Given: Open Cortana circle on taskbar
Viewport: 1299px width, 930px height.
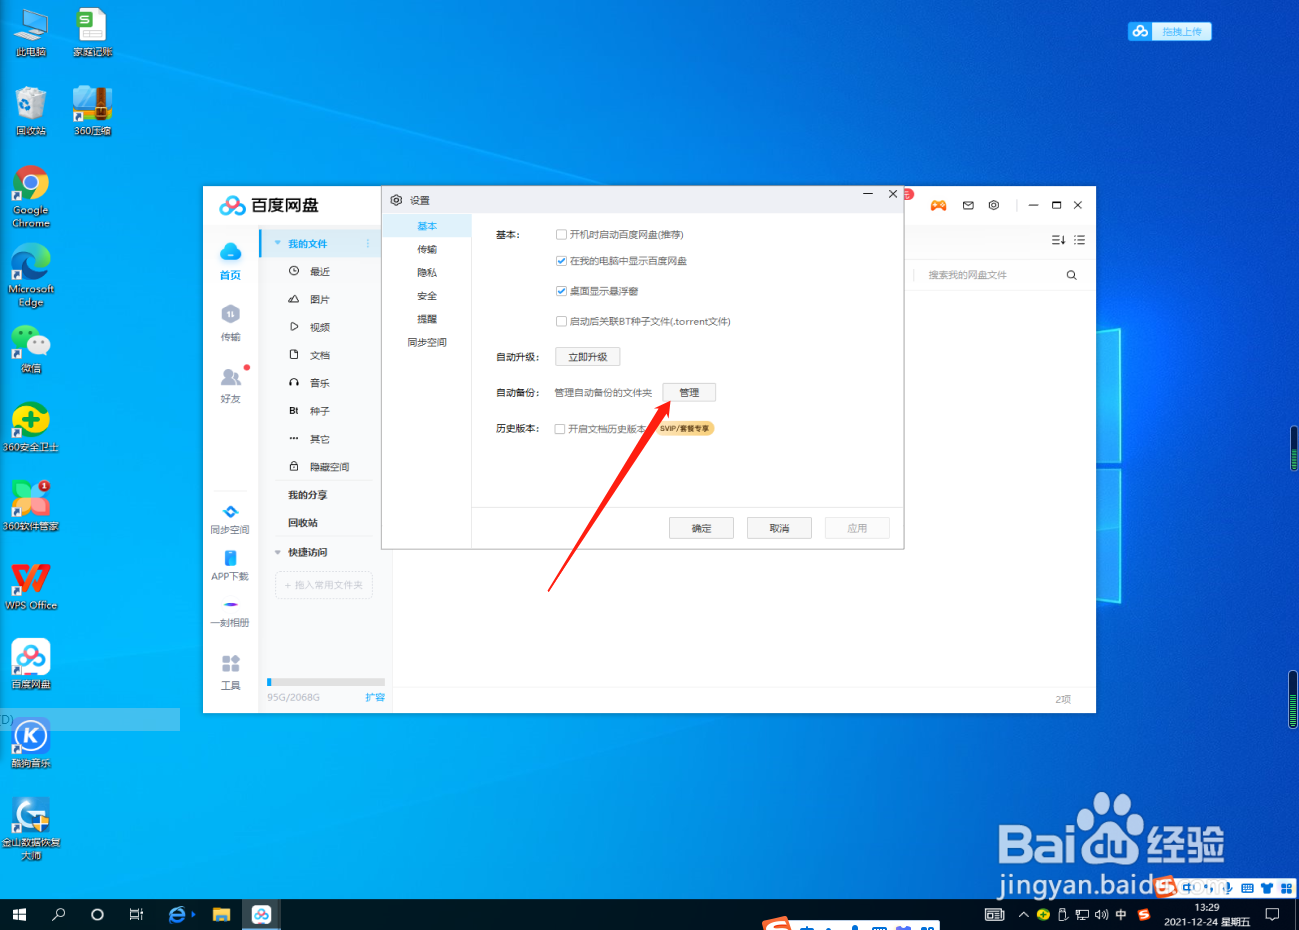Looking at the screenshot, I should (x=97, y=914).
